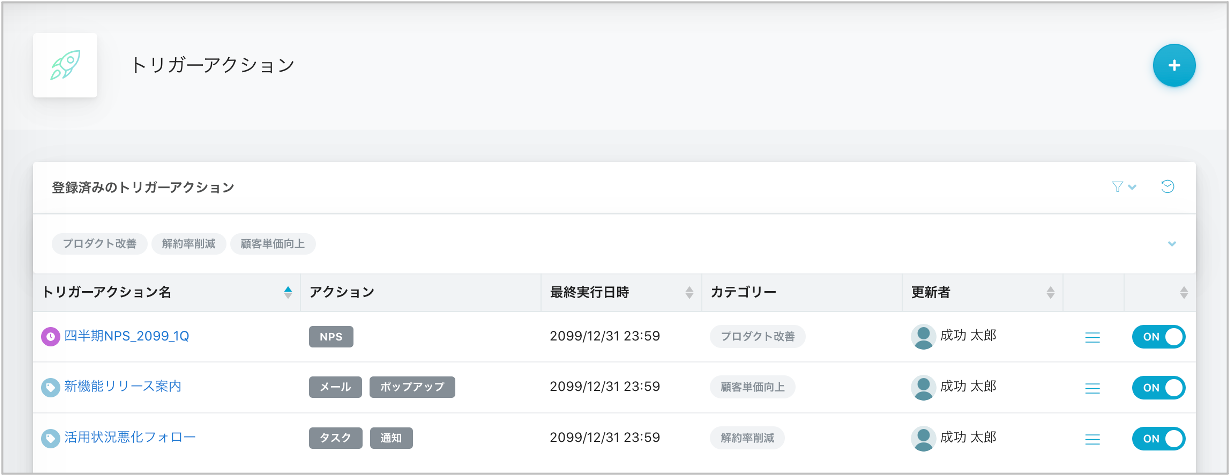The width and height of the screenshot is (1230, 476).
Task: Click the ポップアップ action badge
Action: 412,387
